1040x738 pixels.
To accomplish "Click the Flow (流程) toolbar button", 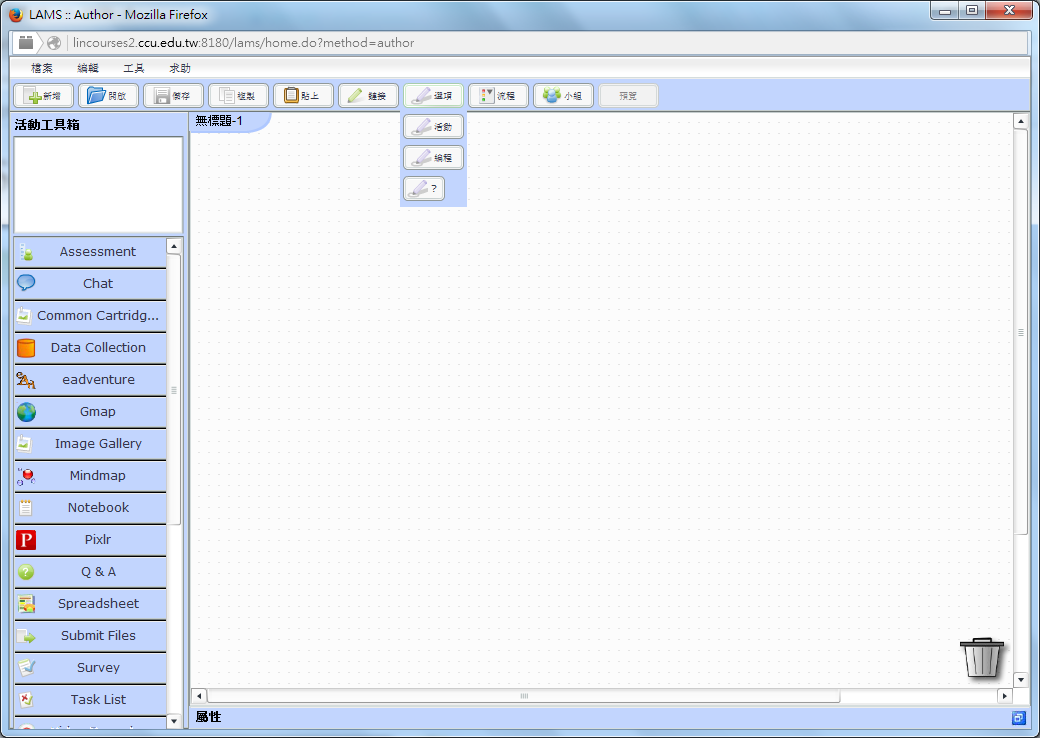I will pos(498,96).
